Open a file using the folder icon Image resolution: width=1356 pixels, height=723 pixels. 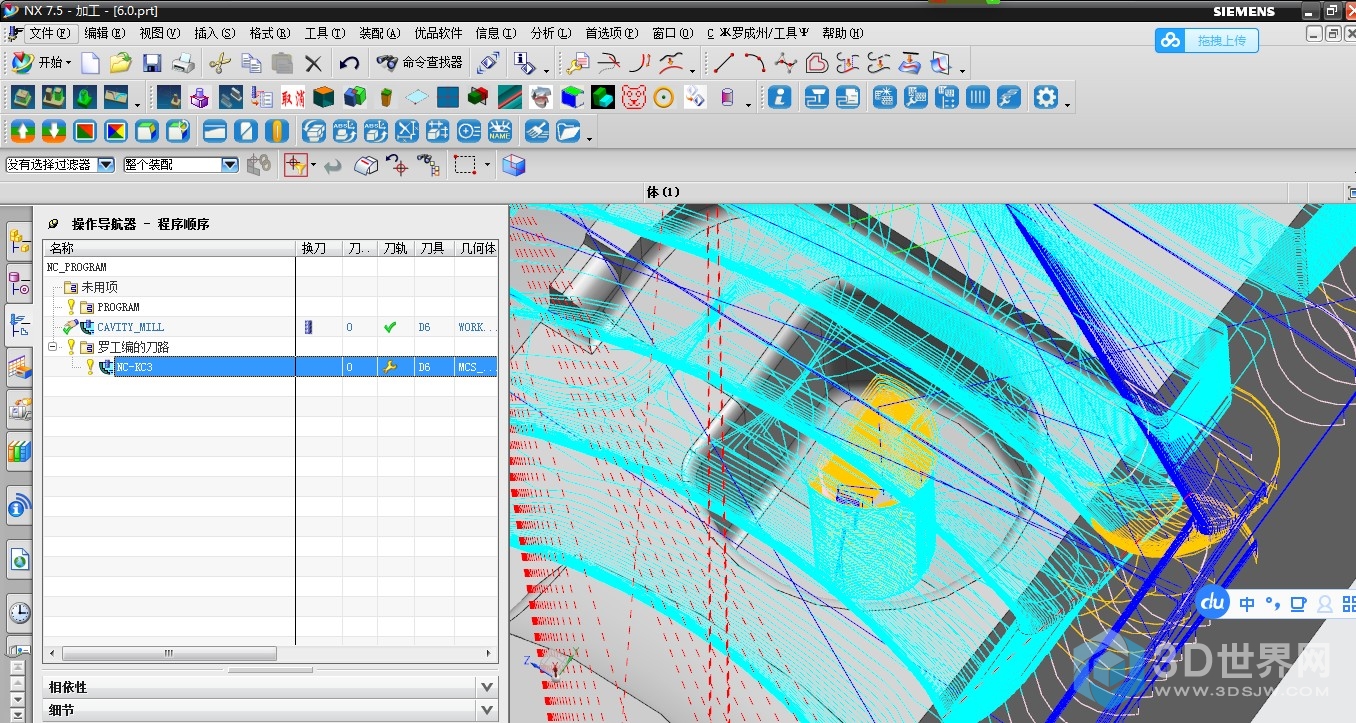121,63
